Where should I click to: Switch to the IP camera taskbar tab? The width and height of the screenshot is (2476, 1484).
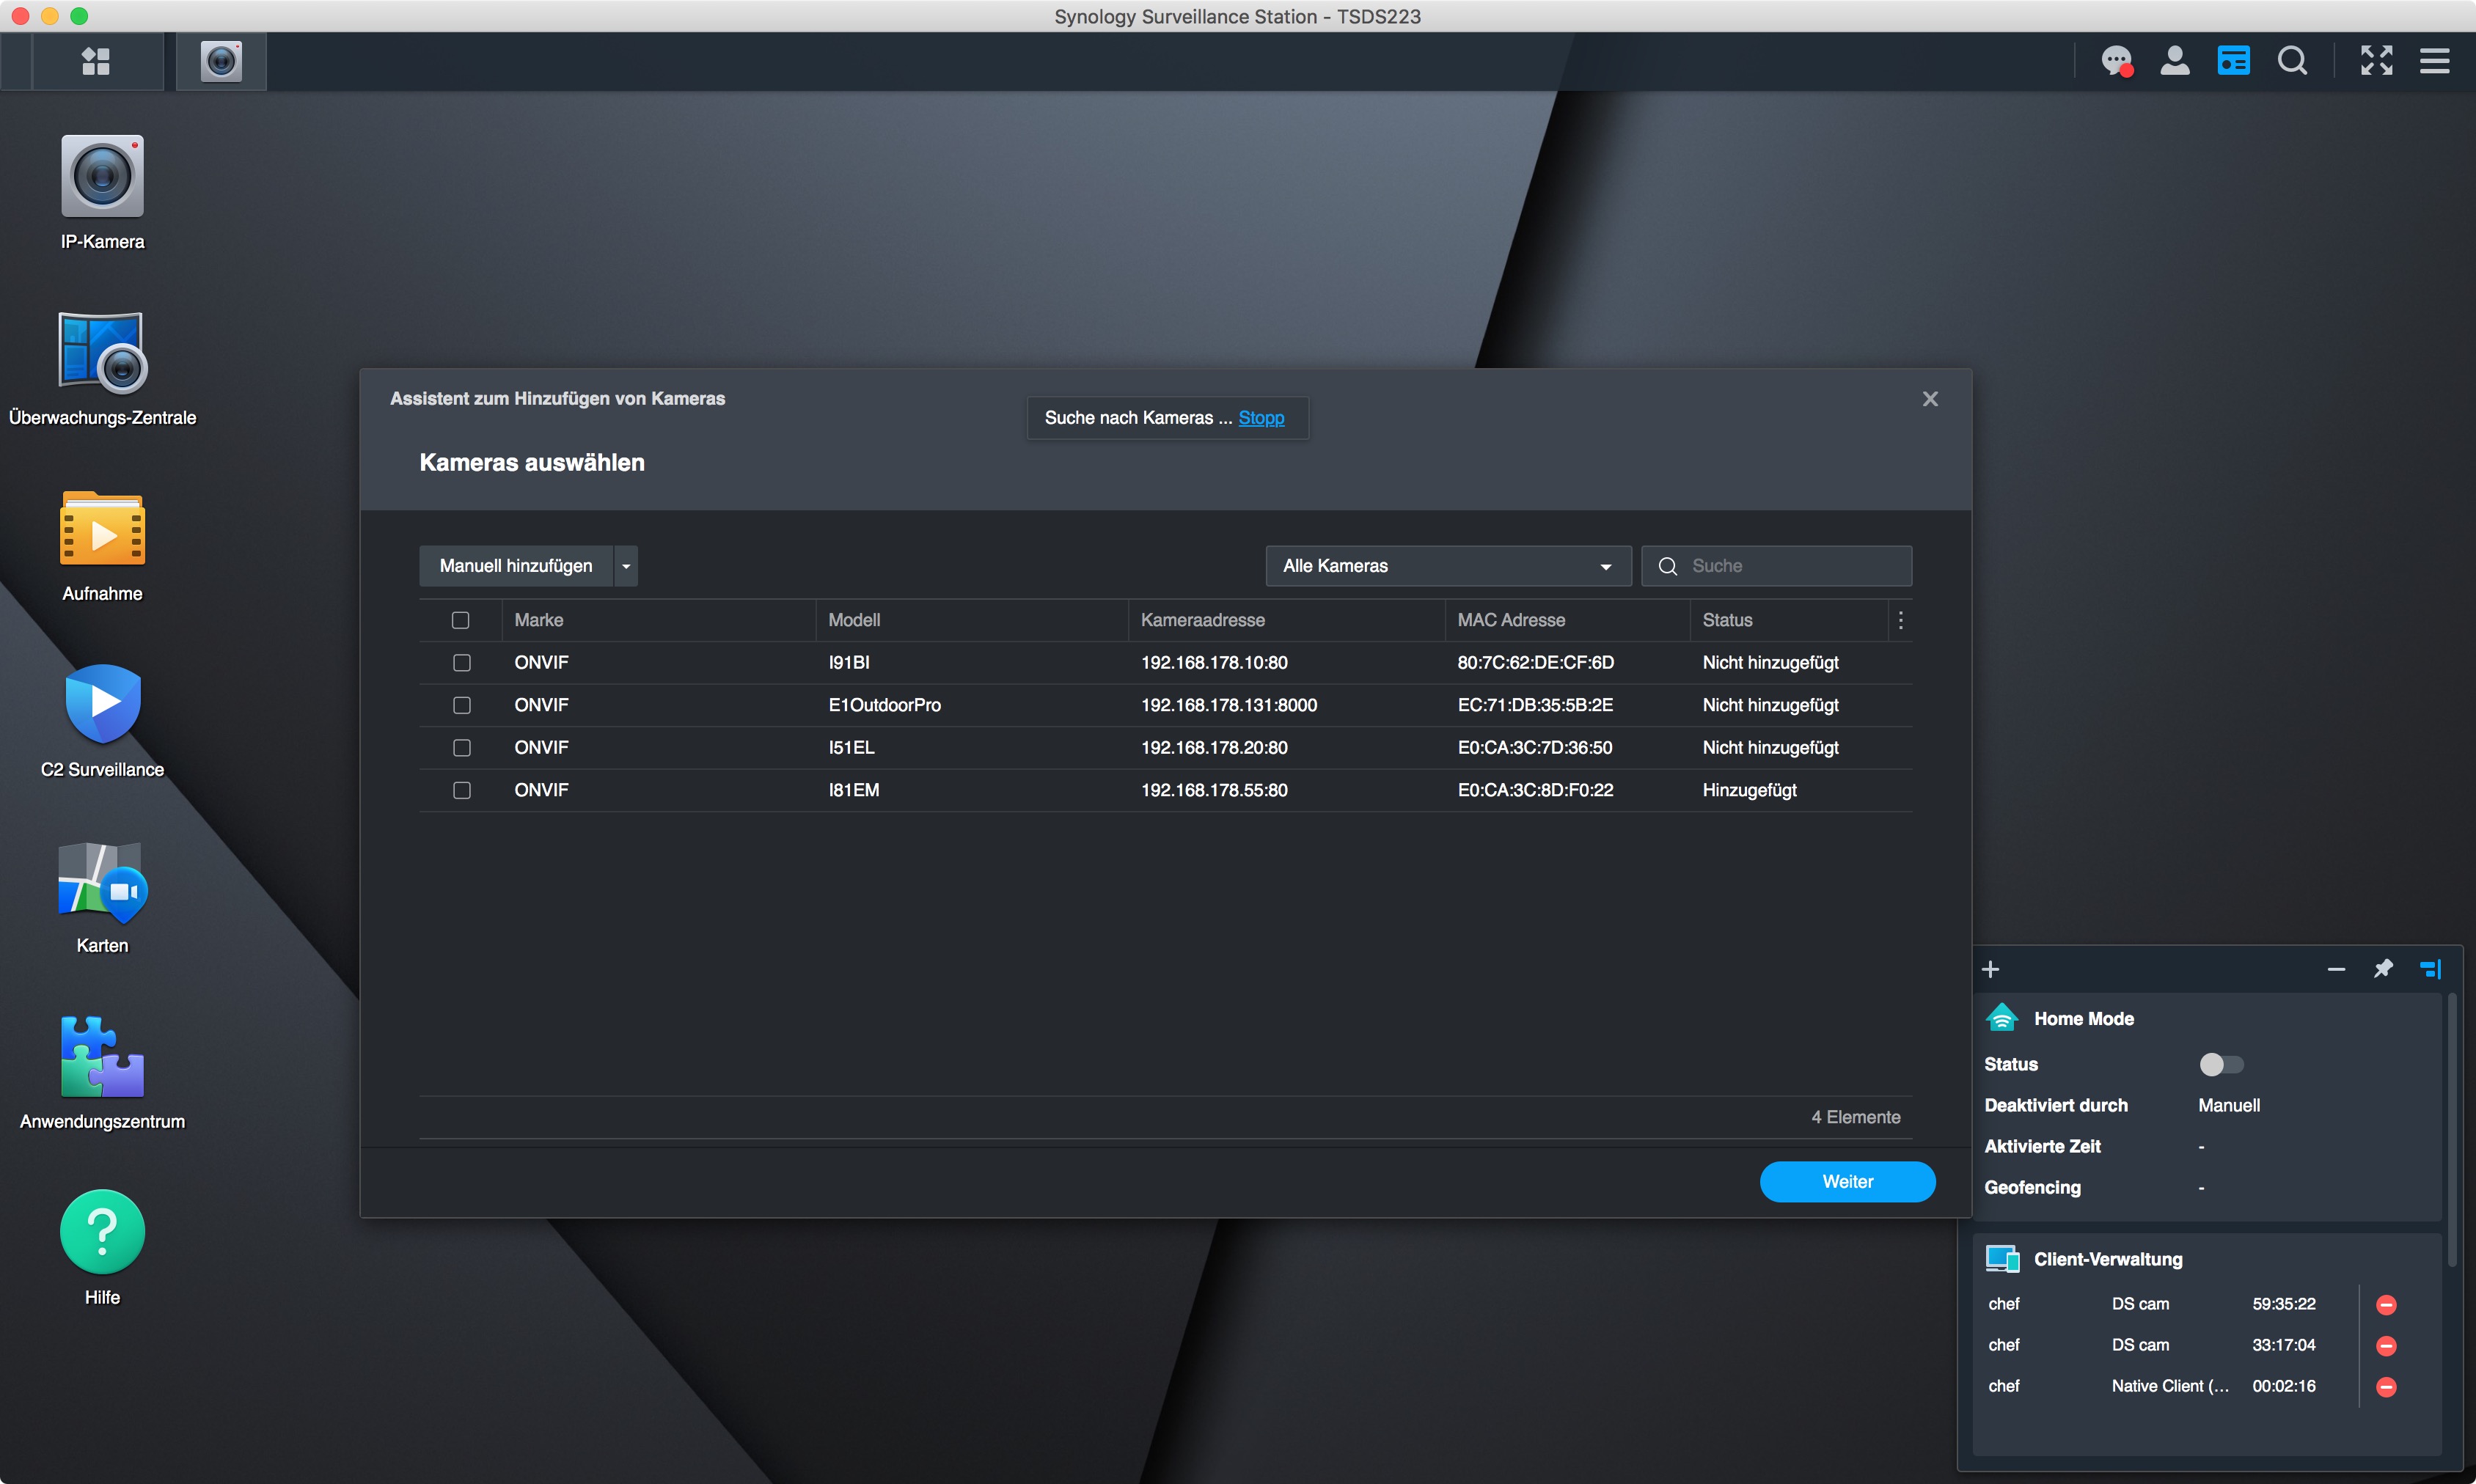coord(221,62)
